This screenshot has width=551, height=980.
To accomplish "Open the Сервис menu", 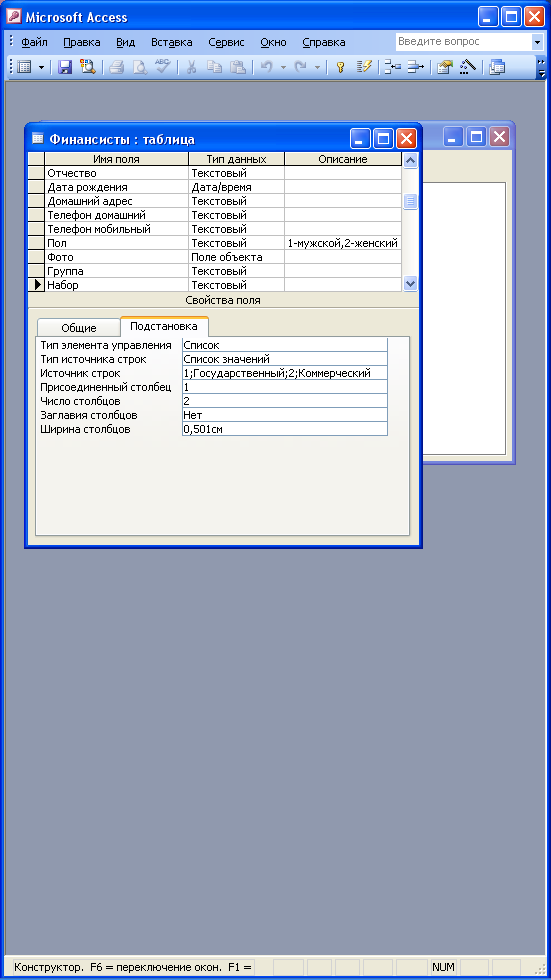I will click(x=226, y=42).
